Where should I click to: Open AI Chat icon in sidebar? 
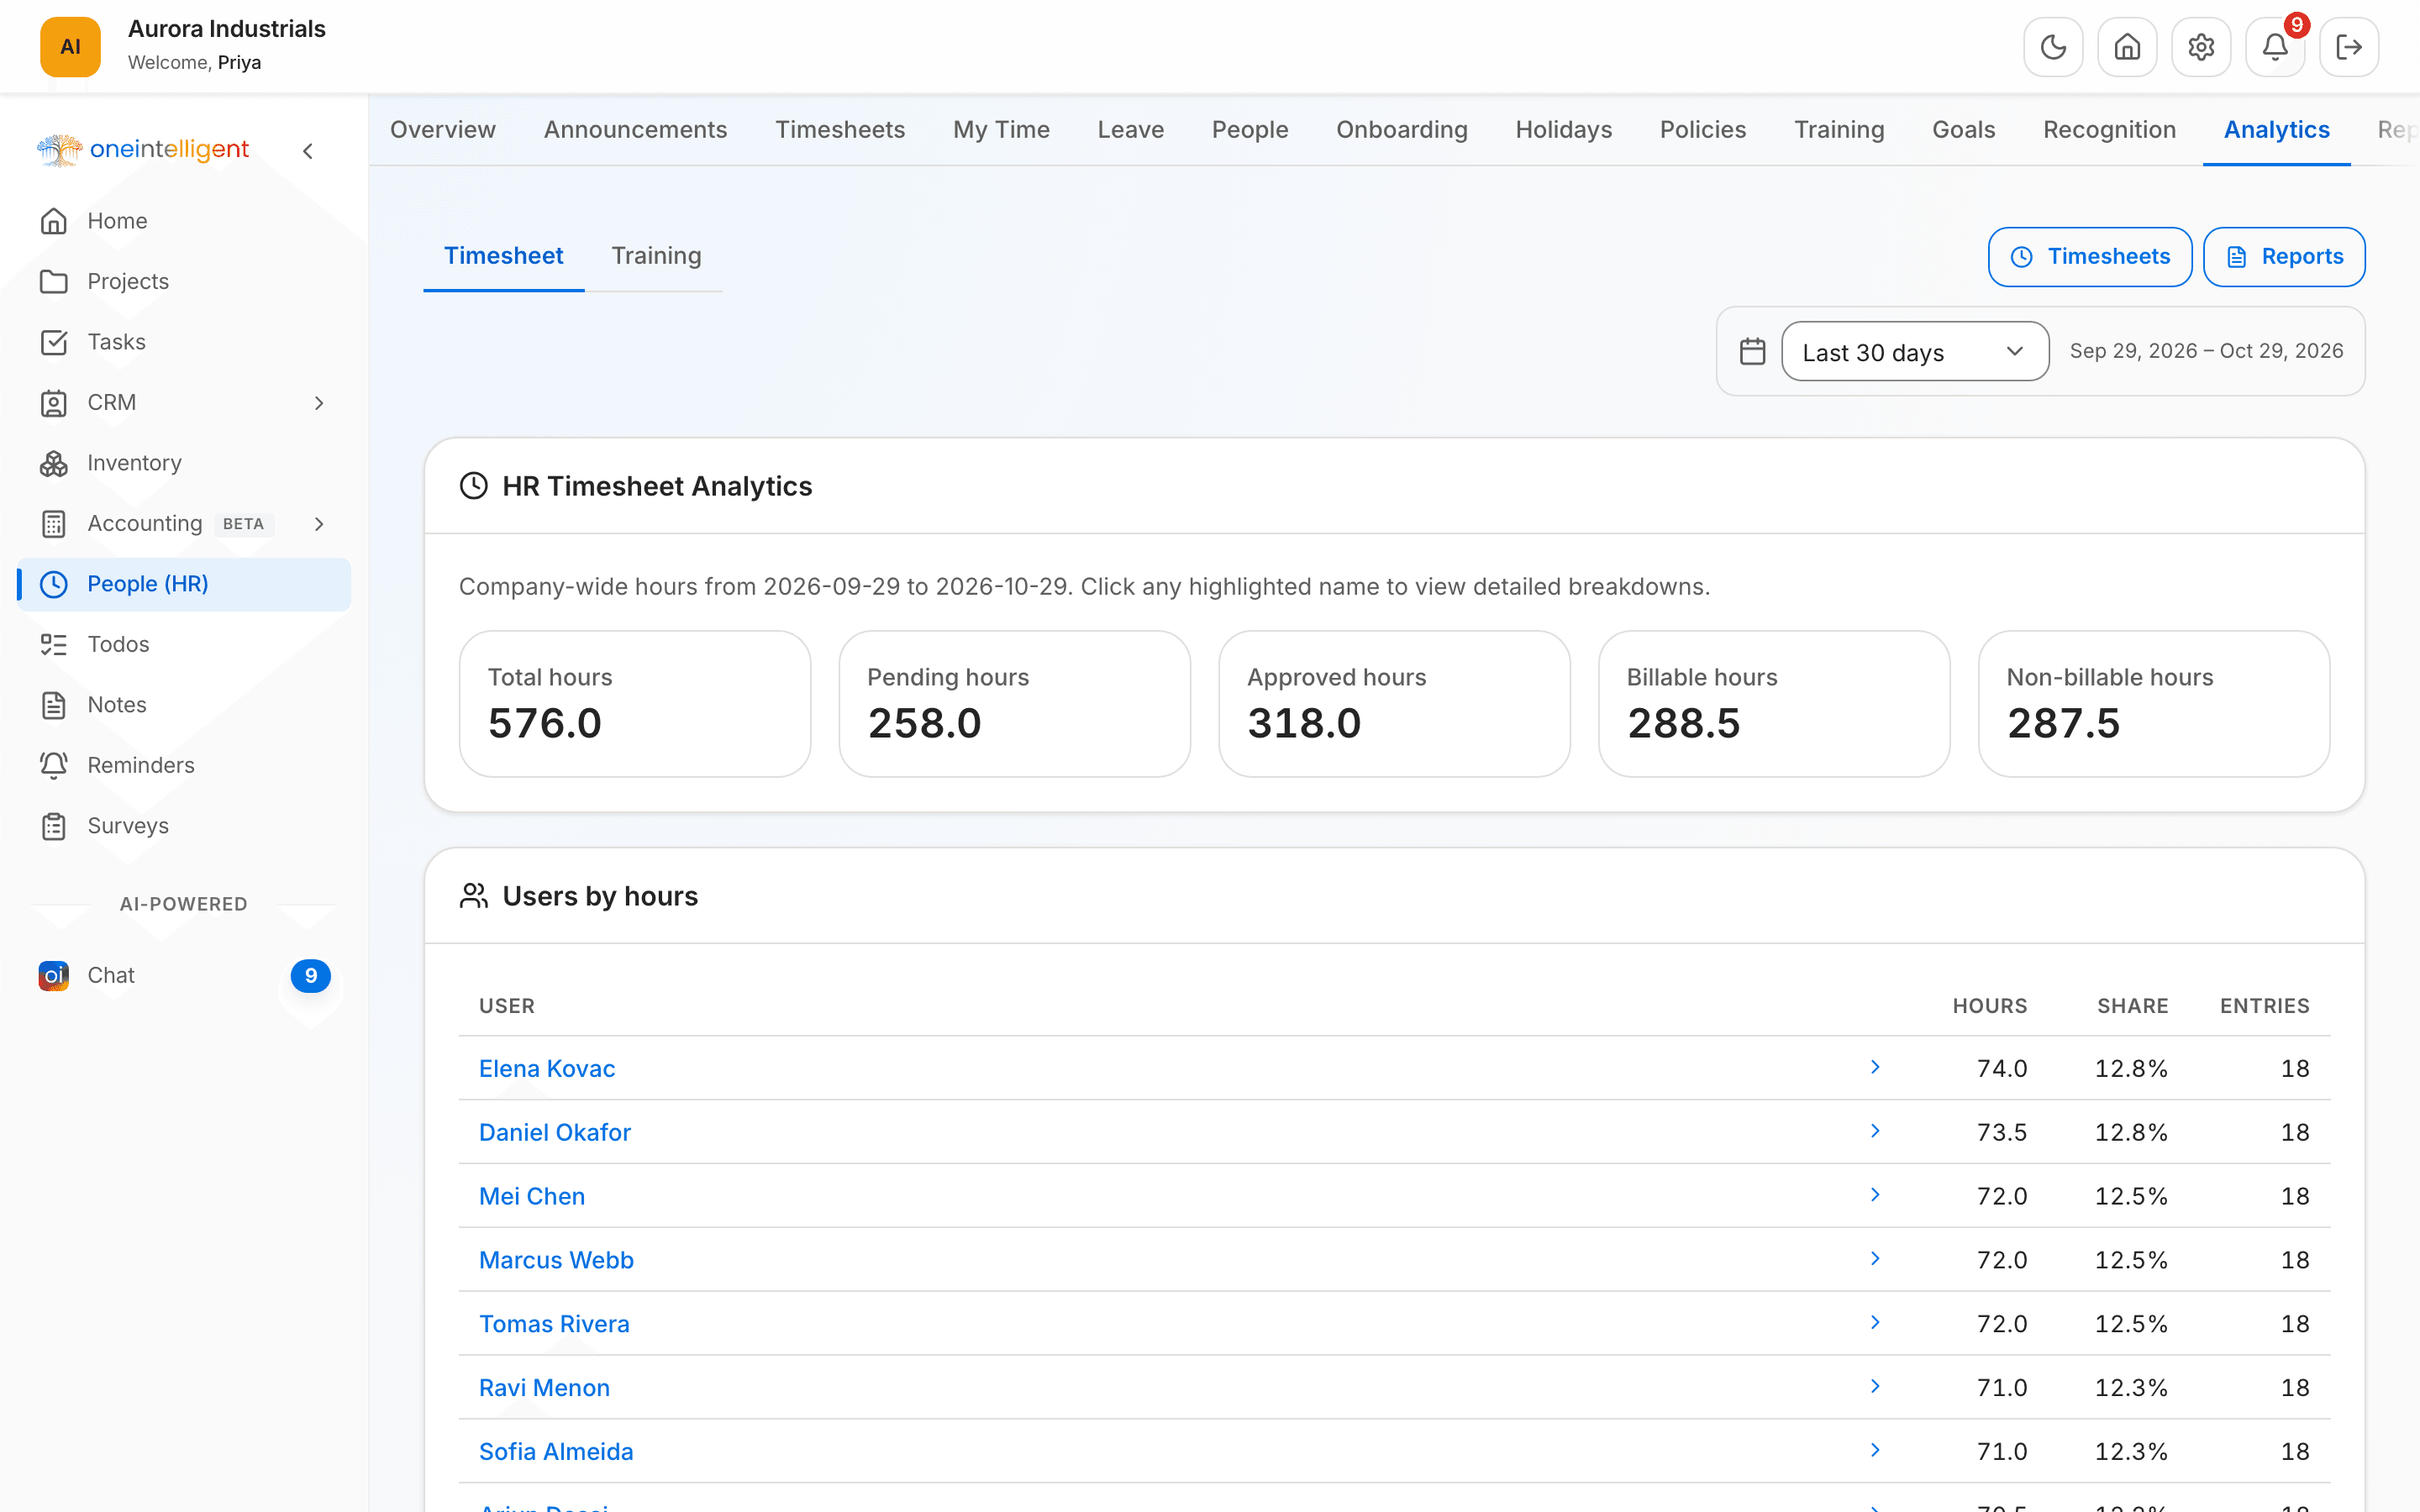[54, 975]
